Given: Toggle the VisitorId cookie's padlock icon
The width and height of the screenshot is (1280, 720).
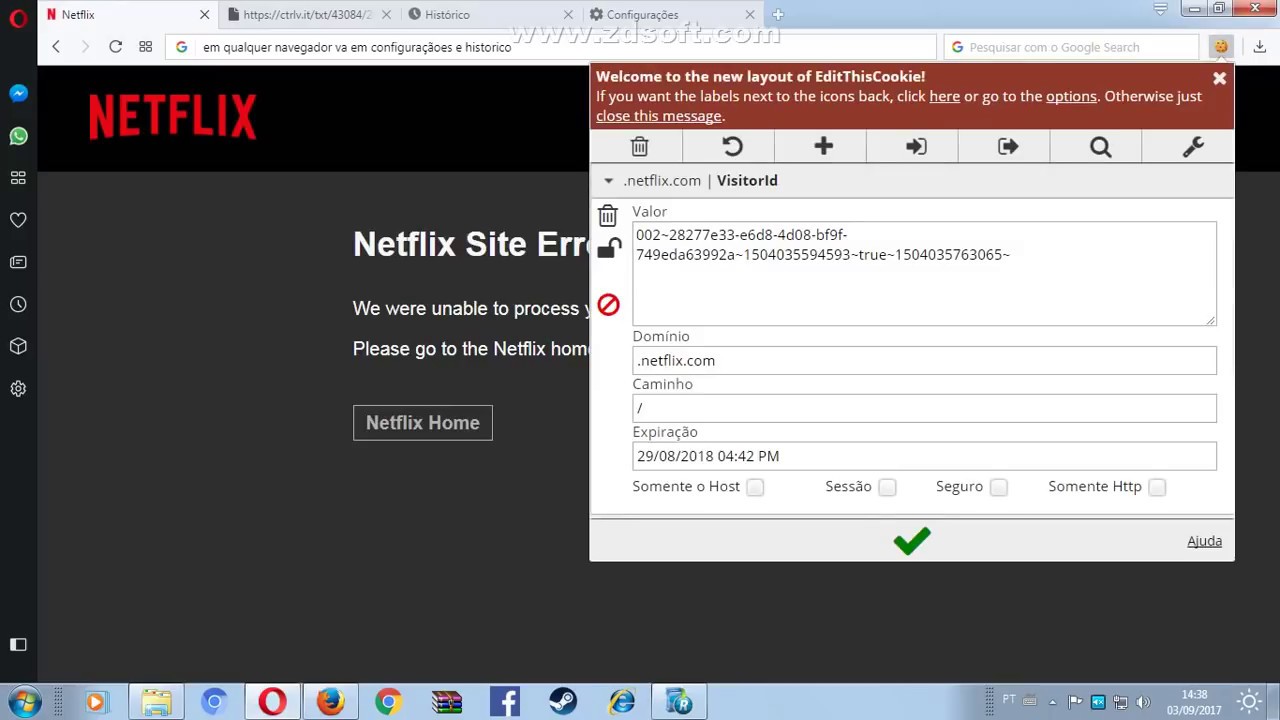Looking at the screenshot, I should (x=609, y=248).
